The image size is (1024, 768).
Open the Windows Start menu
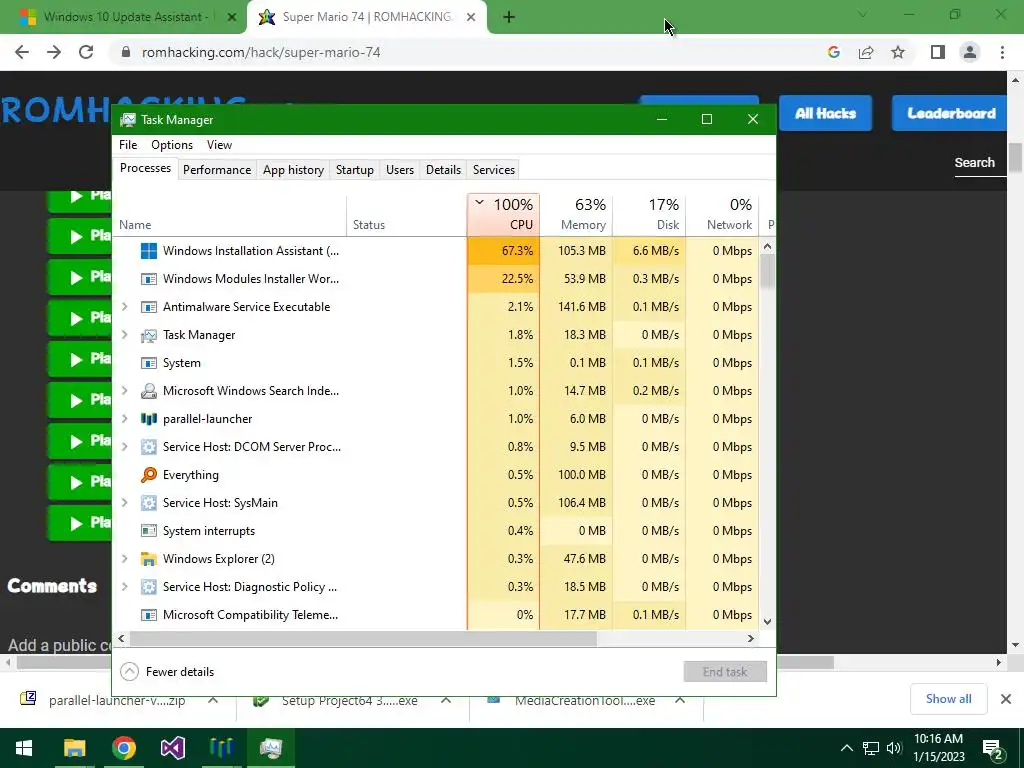[x=24, y=748]
